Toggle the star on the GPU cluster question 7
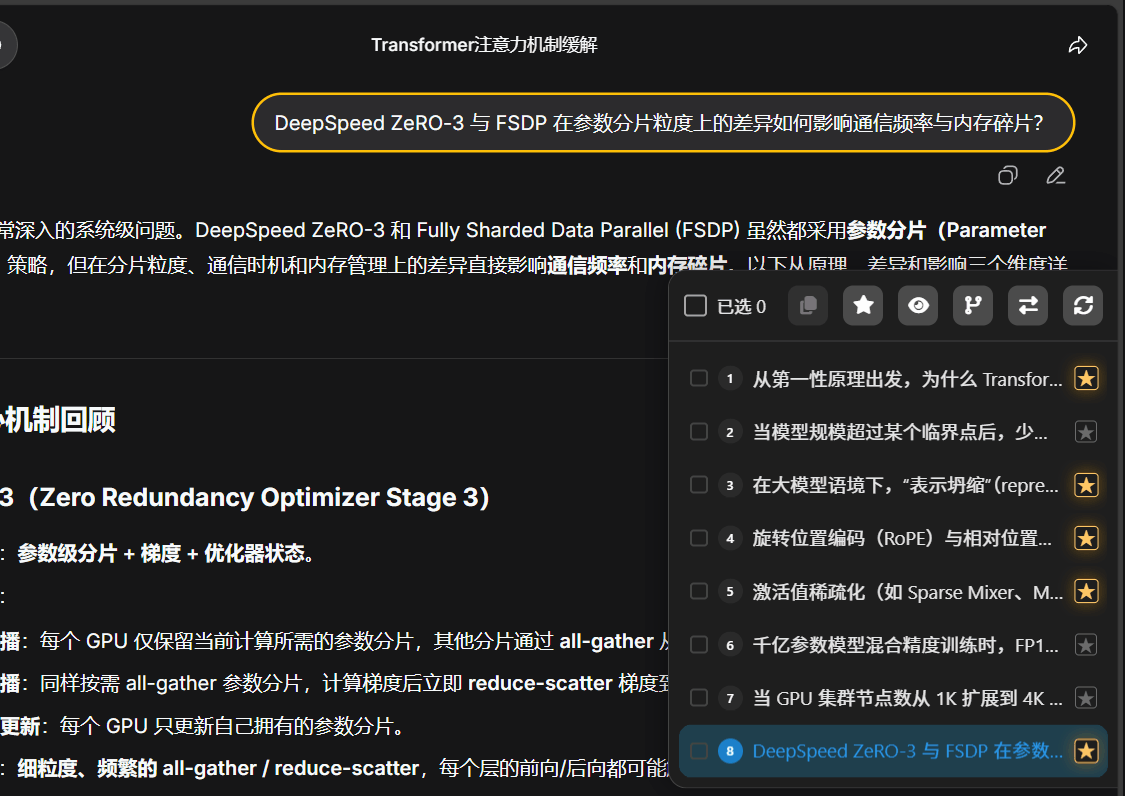 pyautogui.click(x=1085, y=698)
